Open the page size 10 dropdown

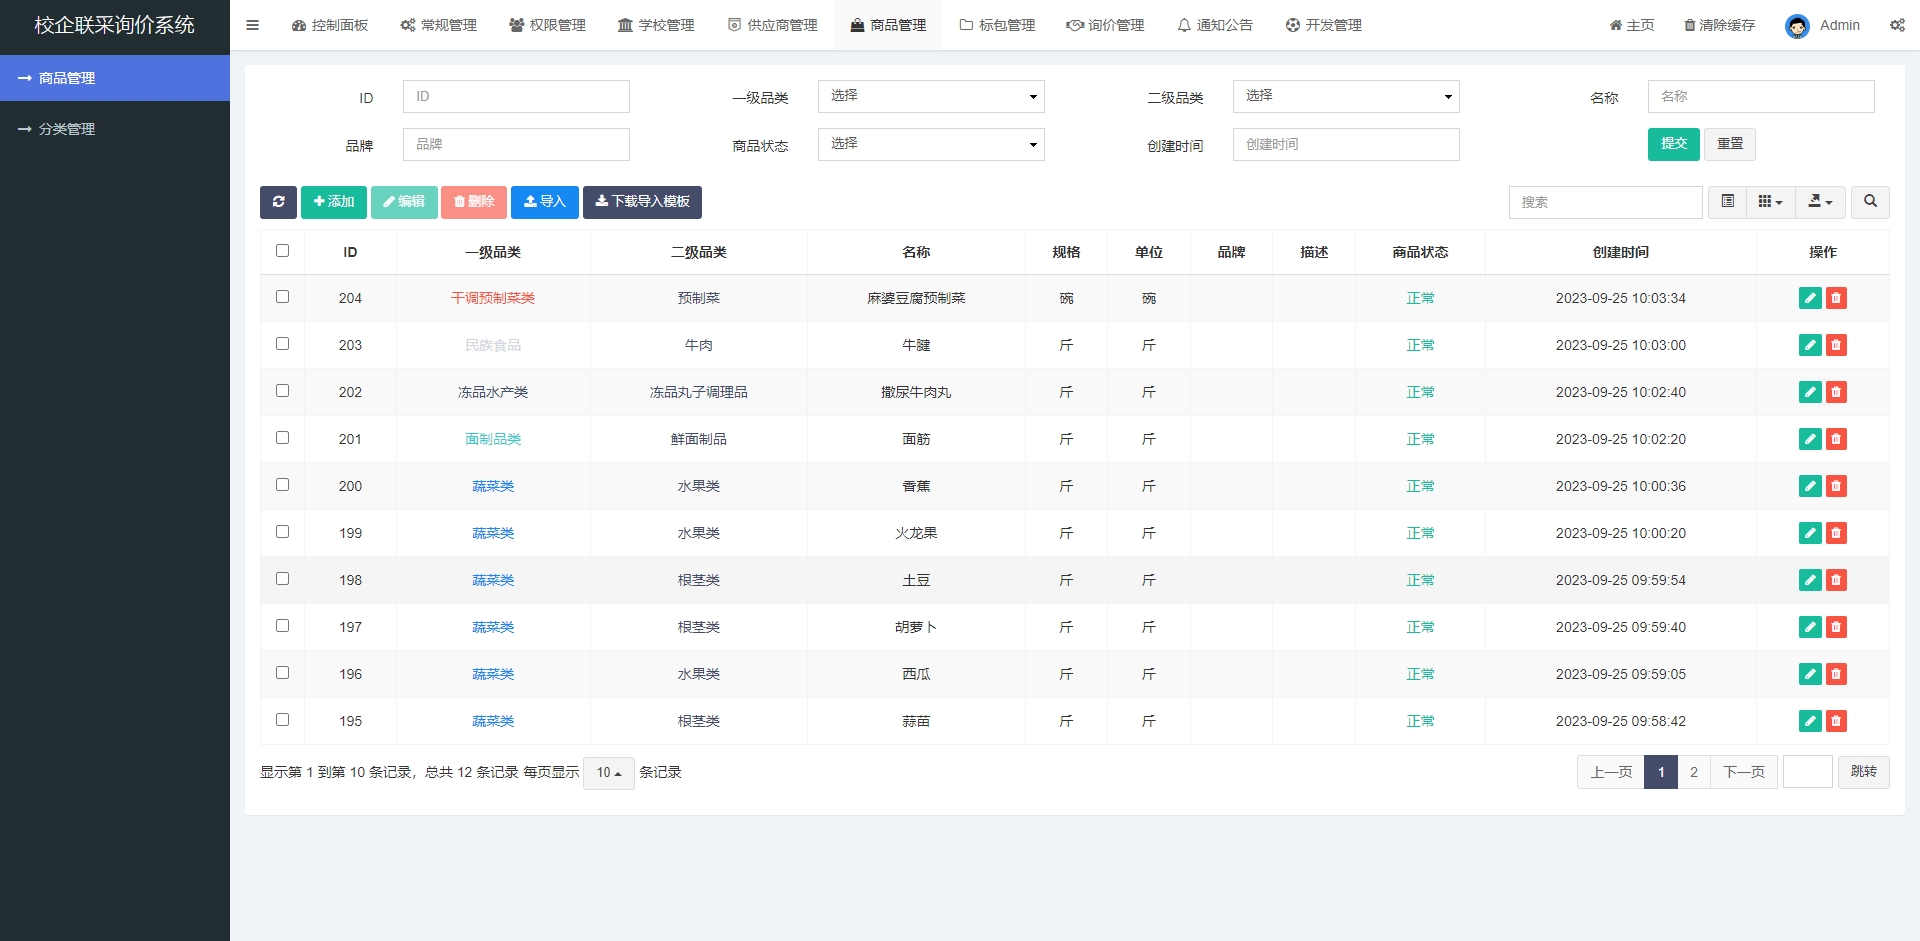pos(608,772)
